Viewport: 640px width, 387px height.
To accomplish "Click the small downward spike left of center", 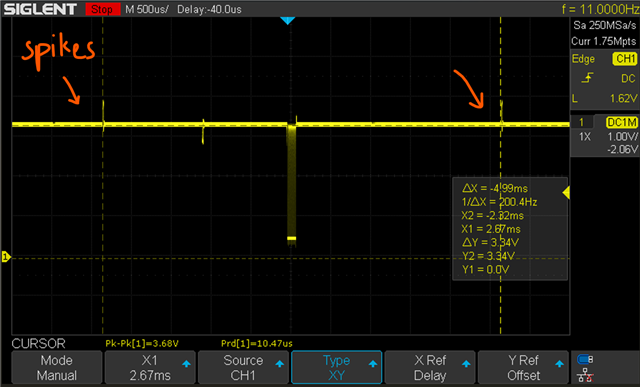I will click(203, 133).
